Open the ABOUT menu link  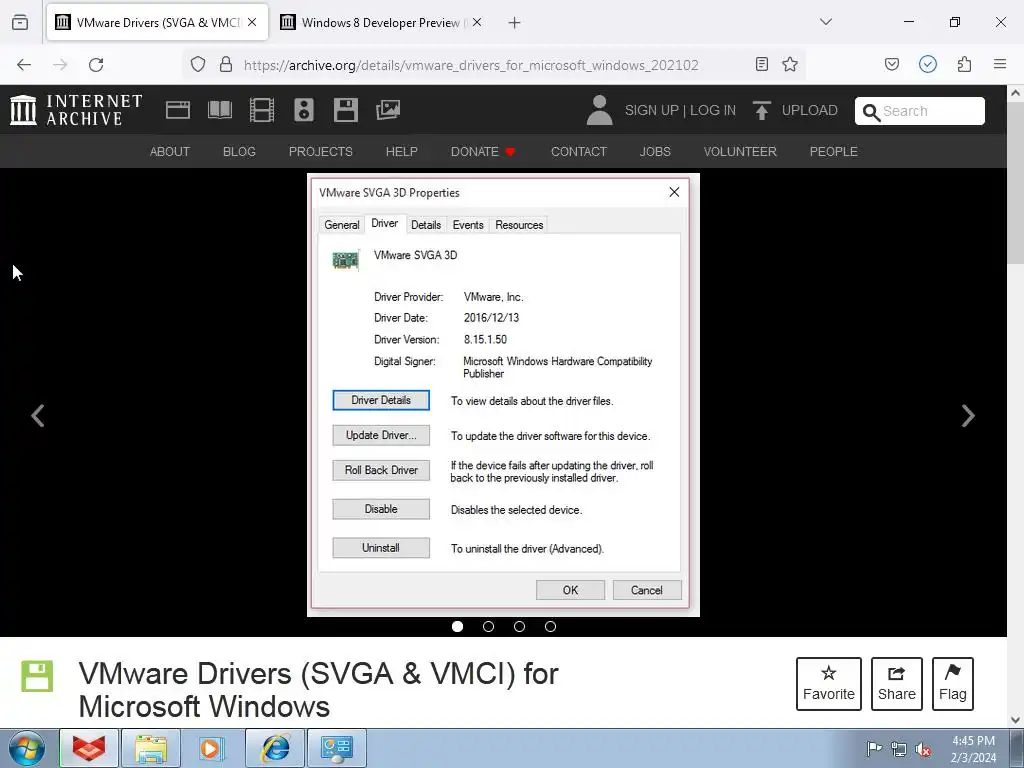point(170,152)
